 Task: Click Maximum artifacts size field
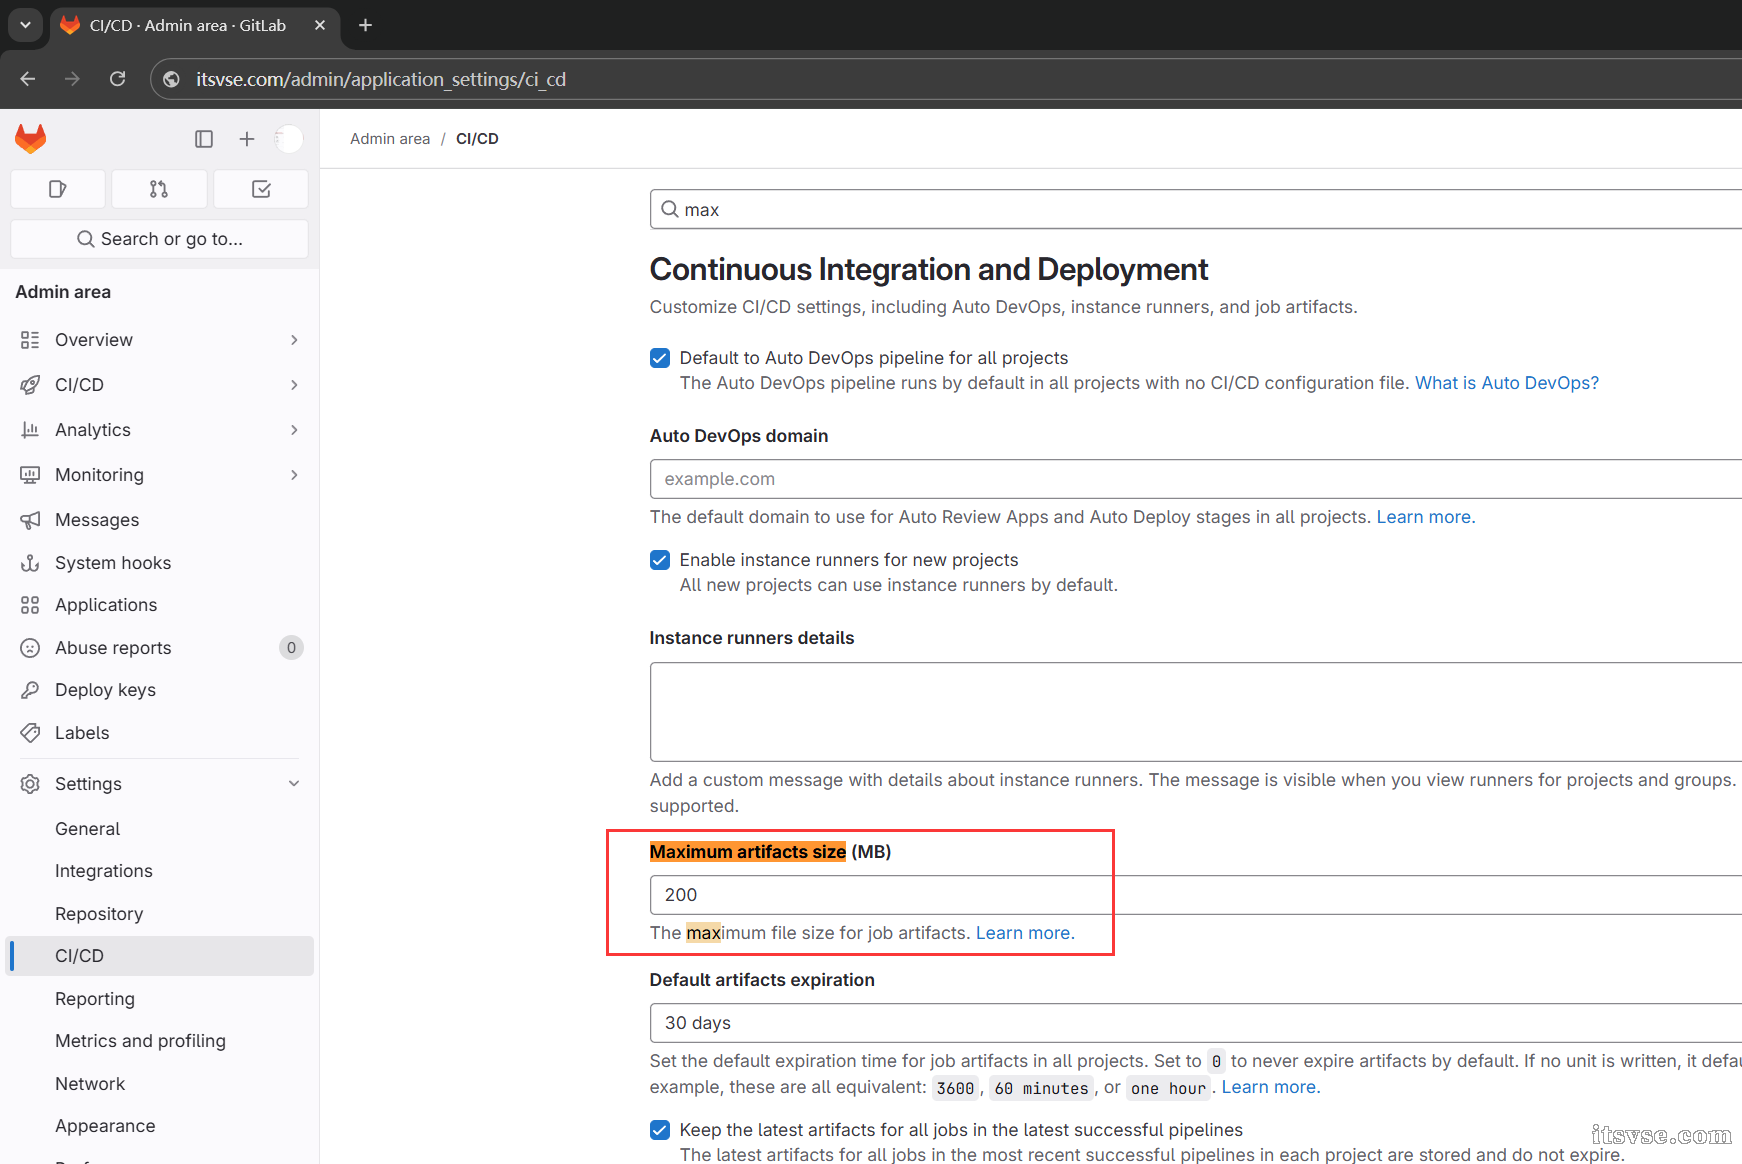(1195, 895)
